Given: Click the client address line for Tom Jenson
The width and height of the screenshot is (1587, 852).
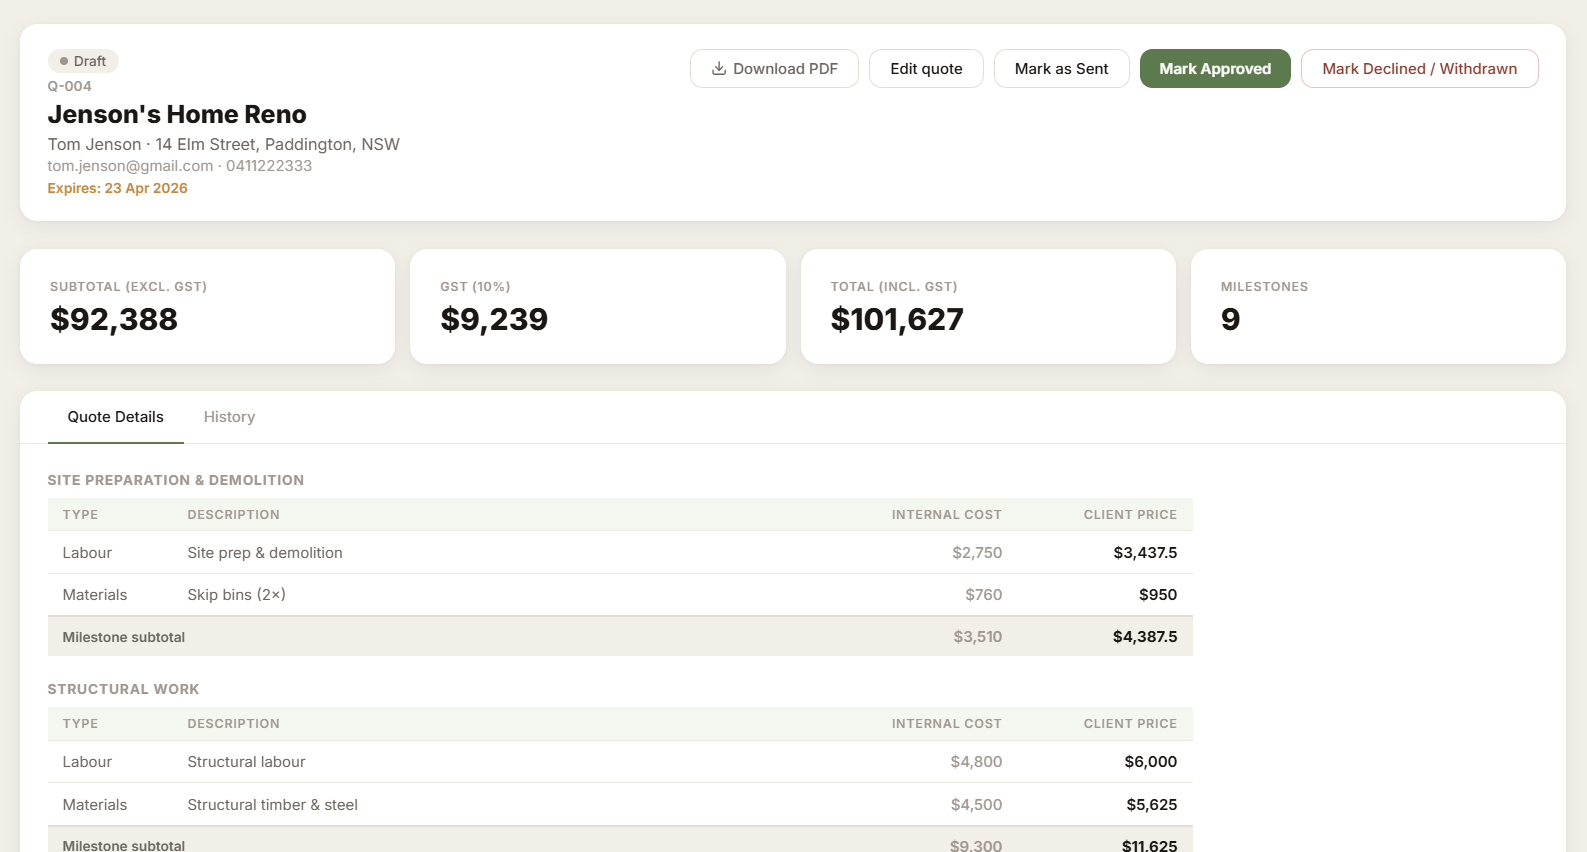Looking at the screenshot, I should pyautogui.click(x=223, y=144).
